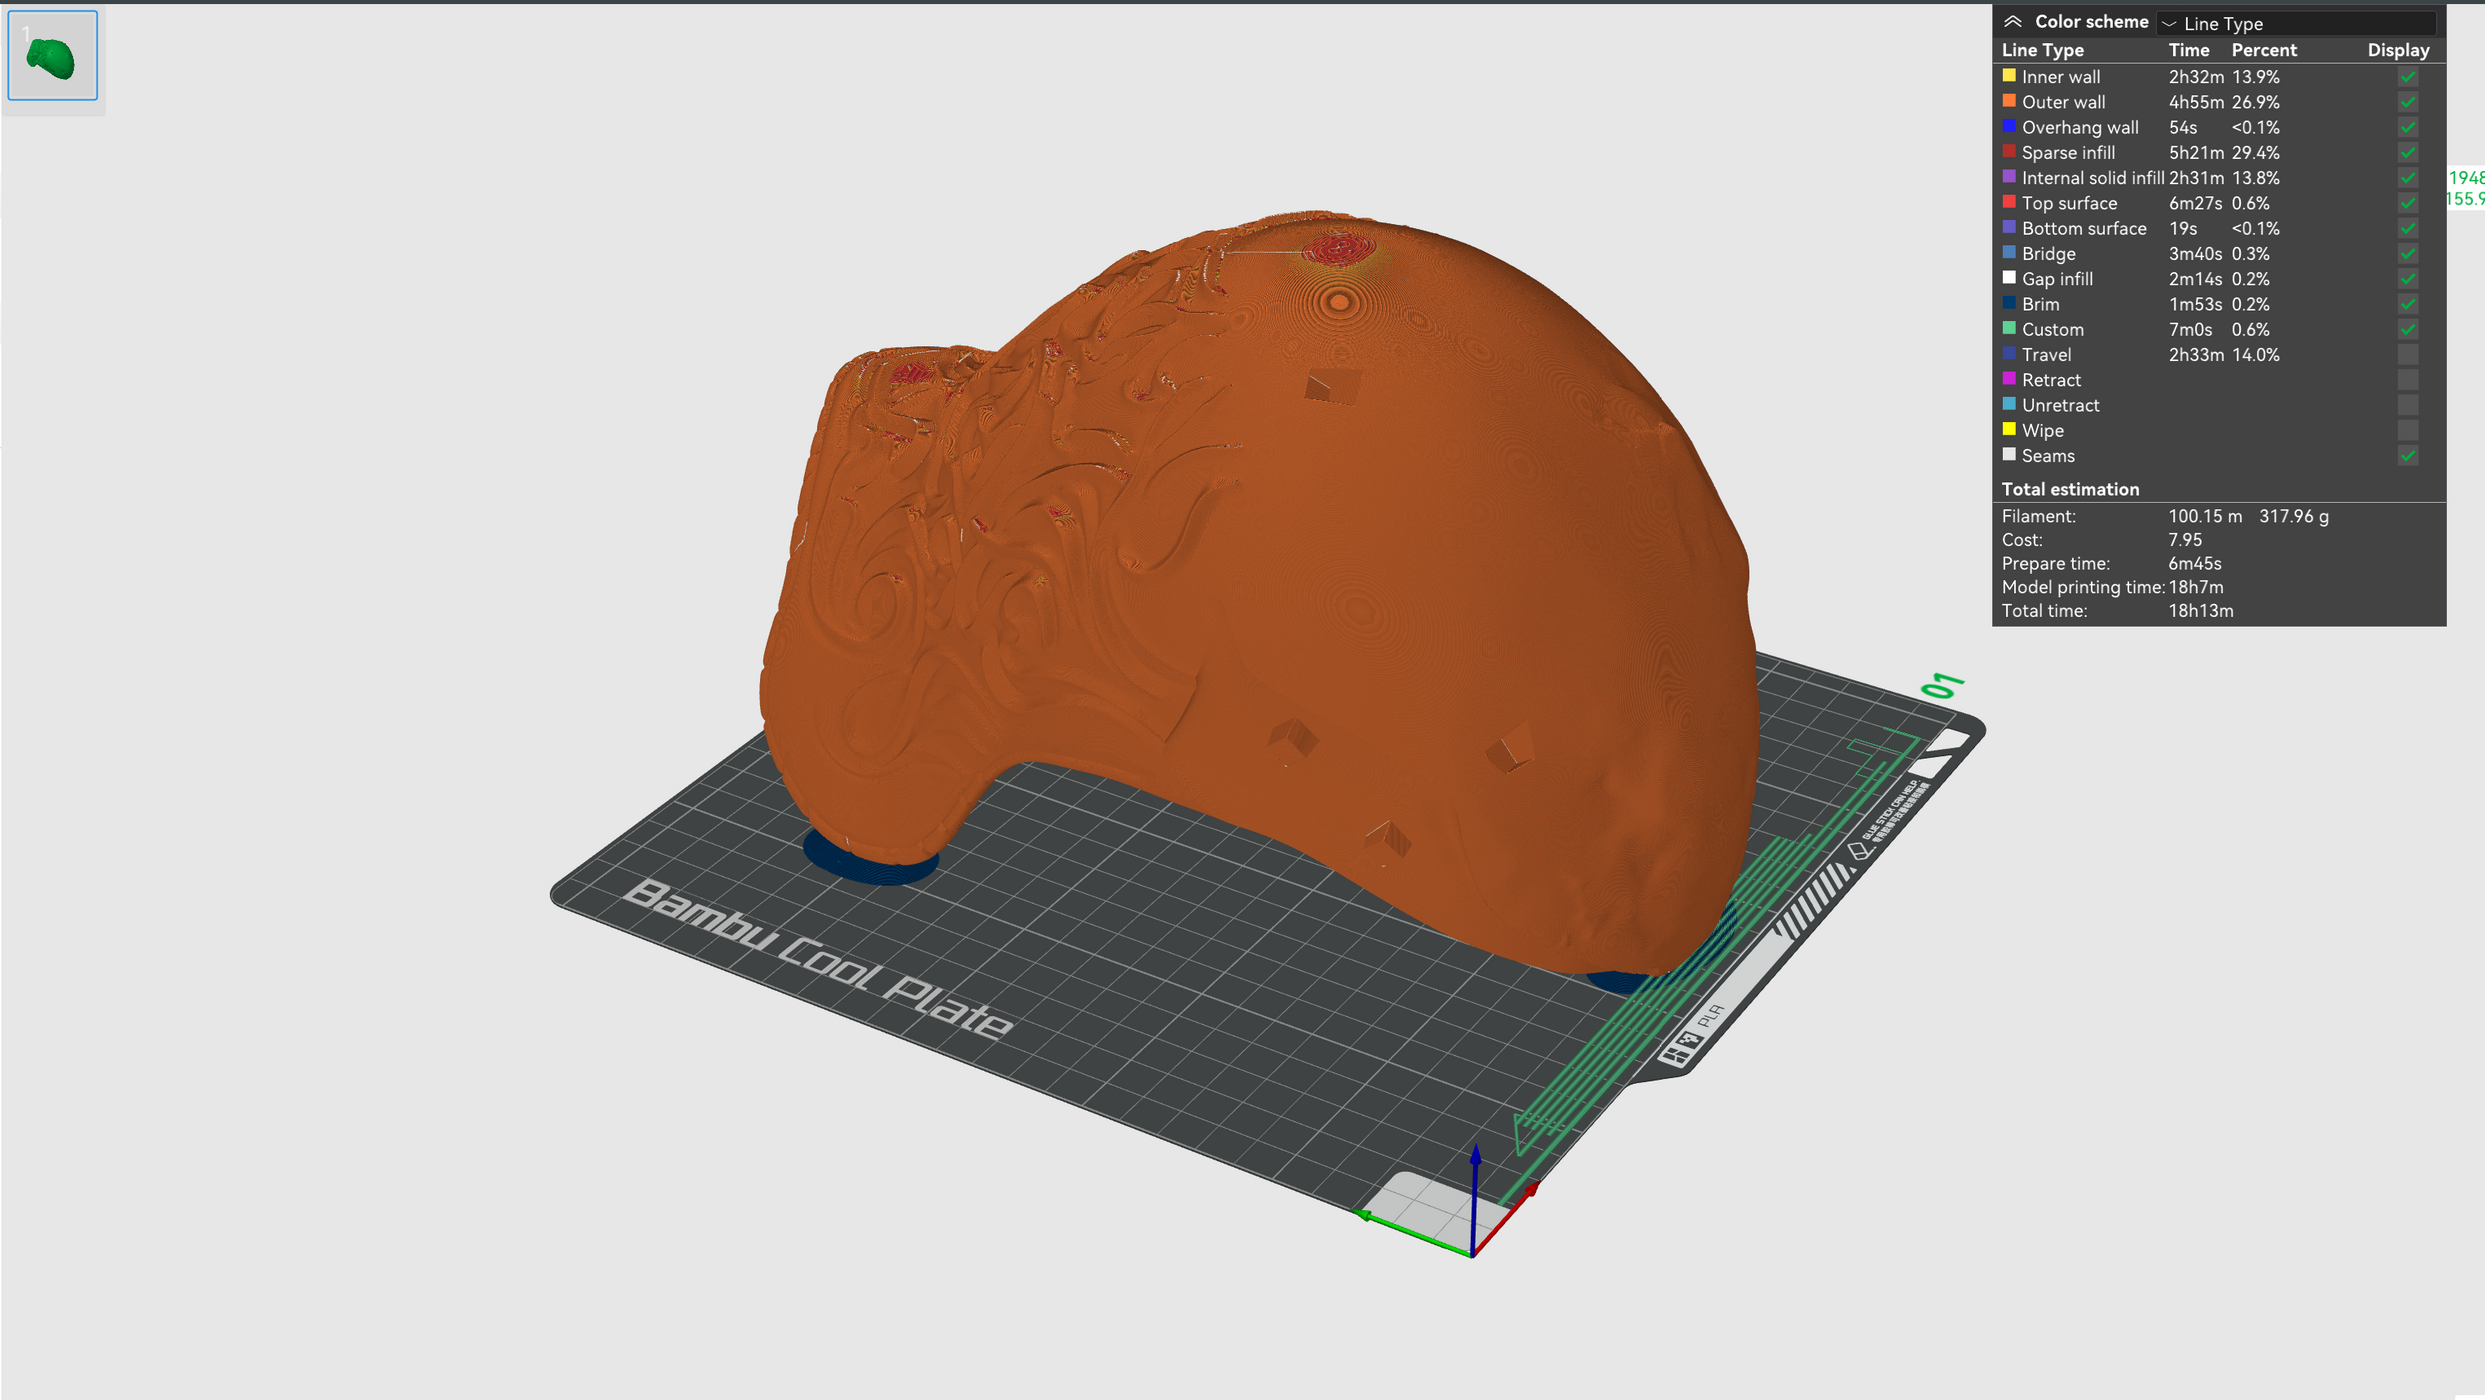Viewport: 2485px width, 1400px height.
Task: Click the Brim dark blue swatch
Action: [x=2009, y=303]
